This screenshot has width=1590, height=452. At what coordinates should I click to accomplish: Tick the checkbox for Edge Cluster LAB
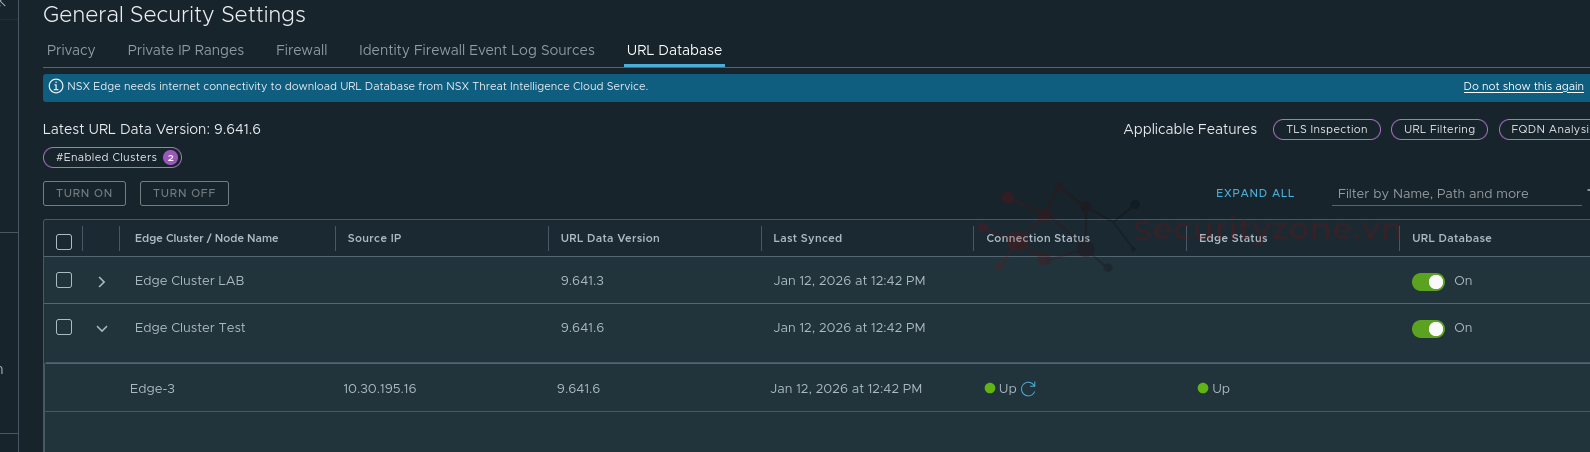(64, 280)
